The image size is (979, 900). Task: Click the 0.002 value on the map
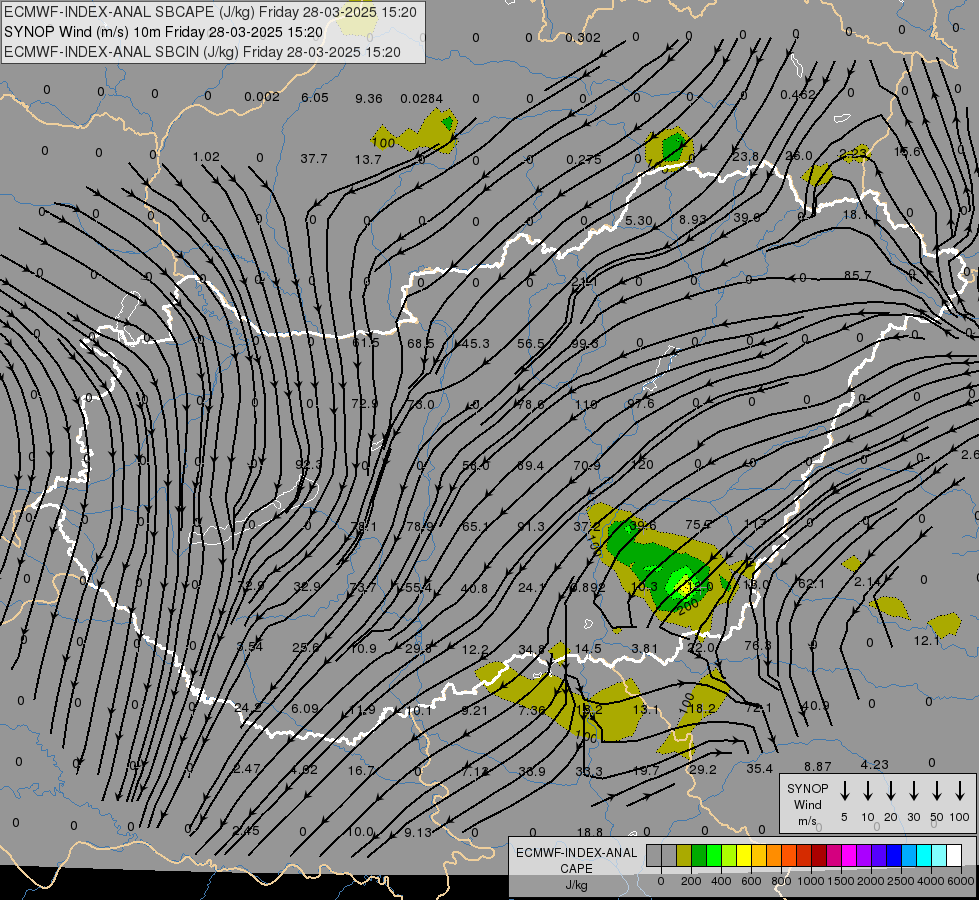(262, 97)
